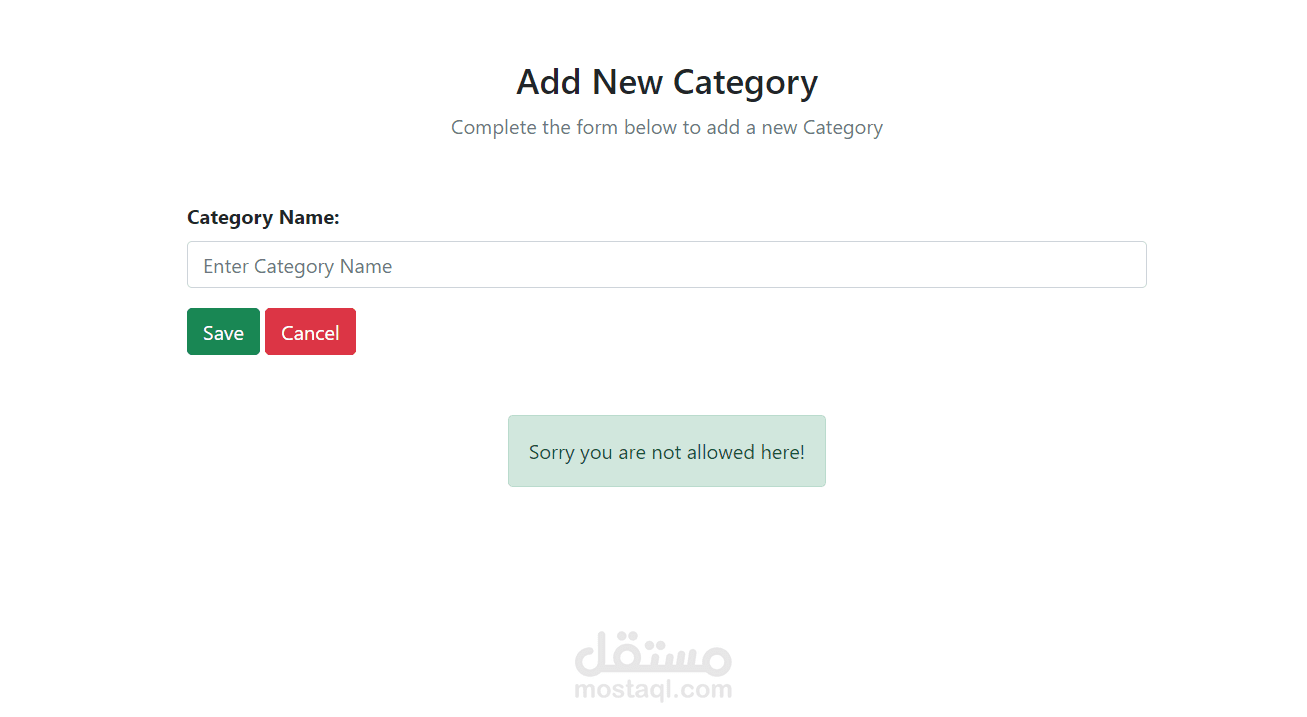Cancel adding the new category
The height and width of the screenshot is (717, 1307).
(x=310, y=332)
